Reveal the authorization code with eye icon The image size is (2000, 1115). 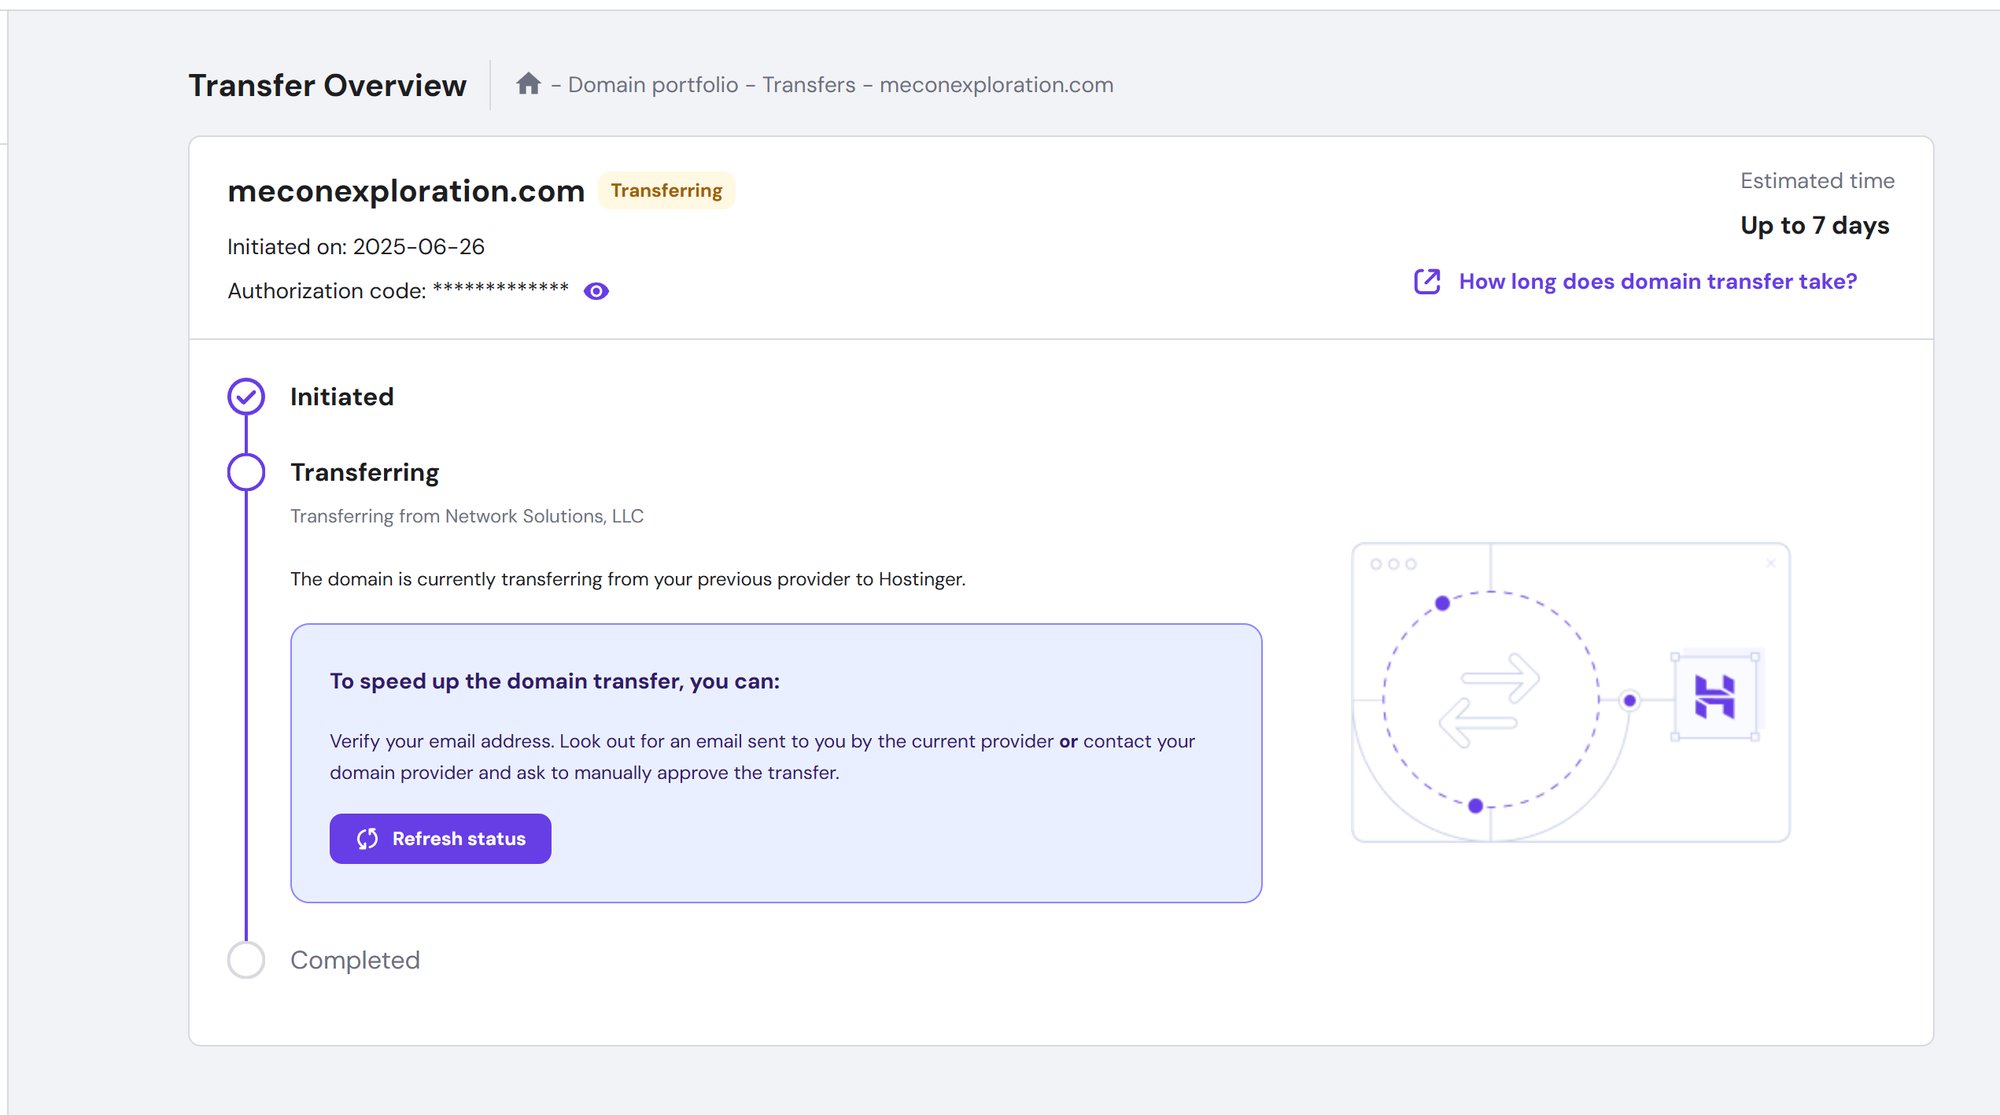(x=596, y=291)
